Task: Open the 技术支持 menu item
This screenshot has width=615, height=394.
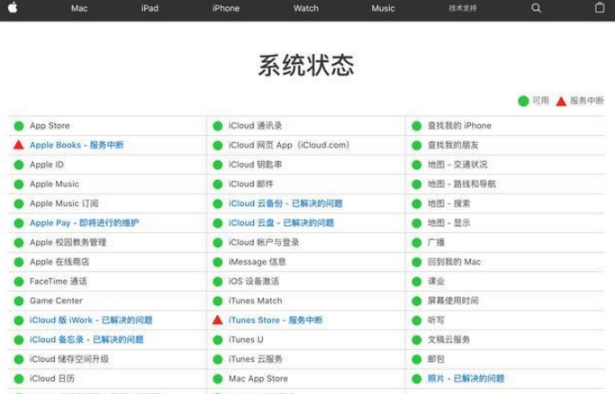Action: pyautogui.click(x=463, y=8)
